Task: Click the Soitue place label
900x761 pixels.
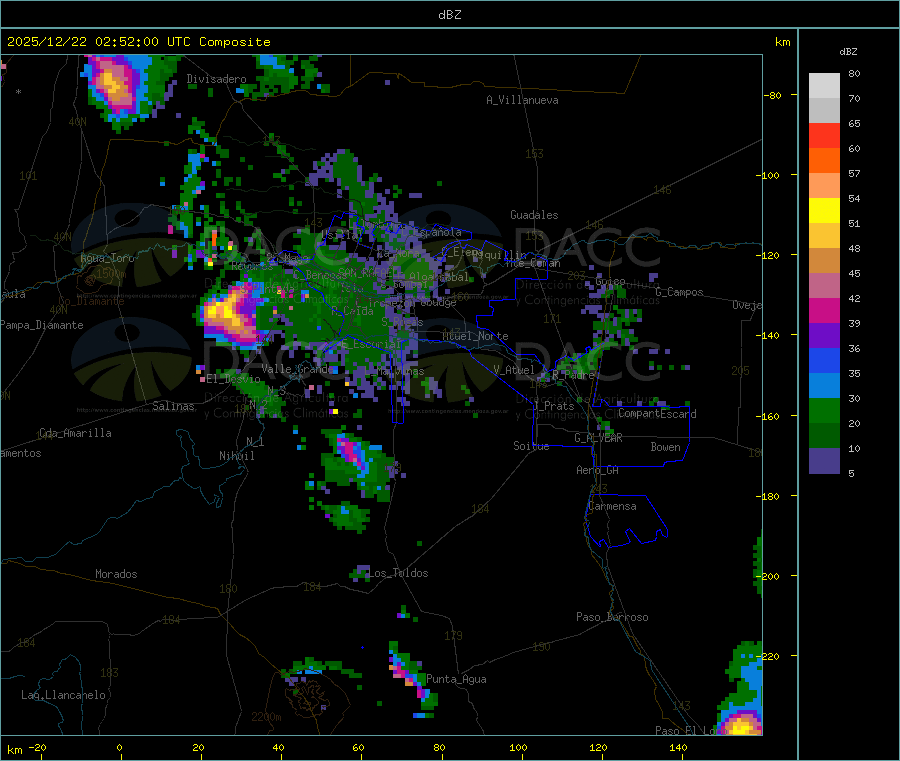Action: click(x=531, y=446)
